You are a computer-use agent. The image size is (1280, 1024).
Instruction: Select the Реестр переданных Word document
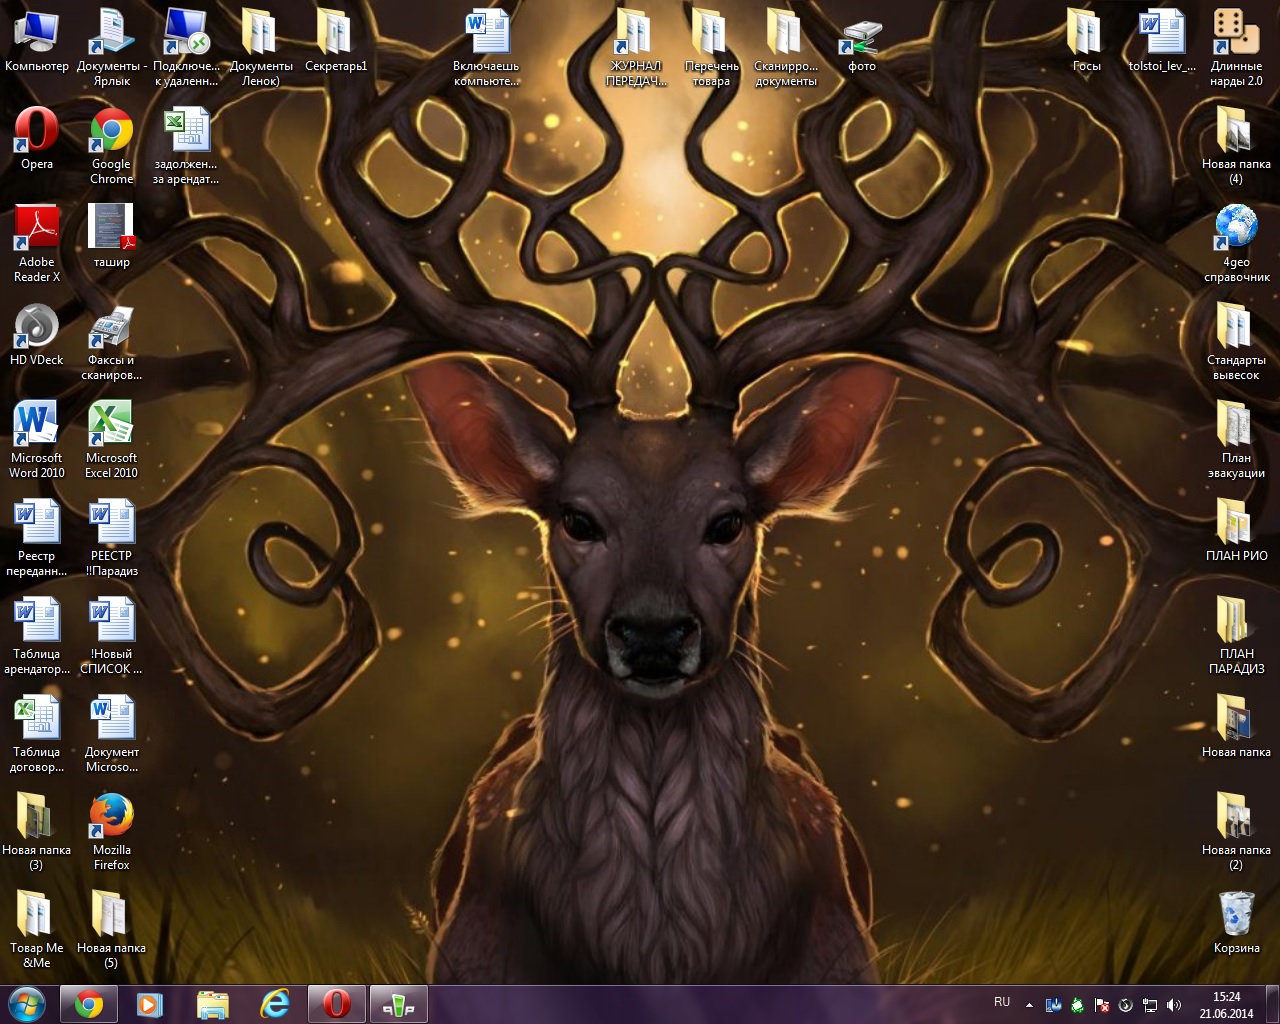pos(36,537)
